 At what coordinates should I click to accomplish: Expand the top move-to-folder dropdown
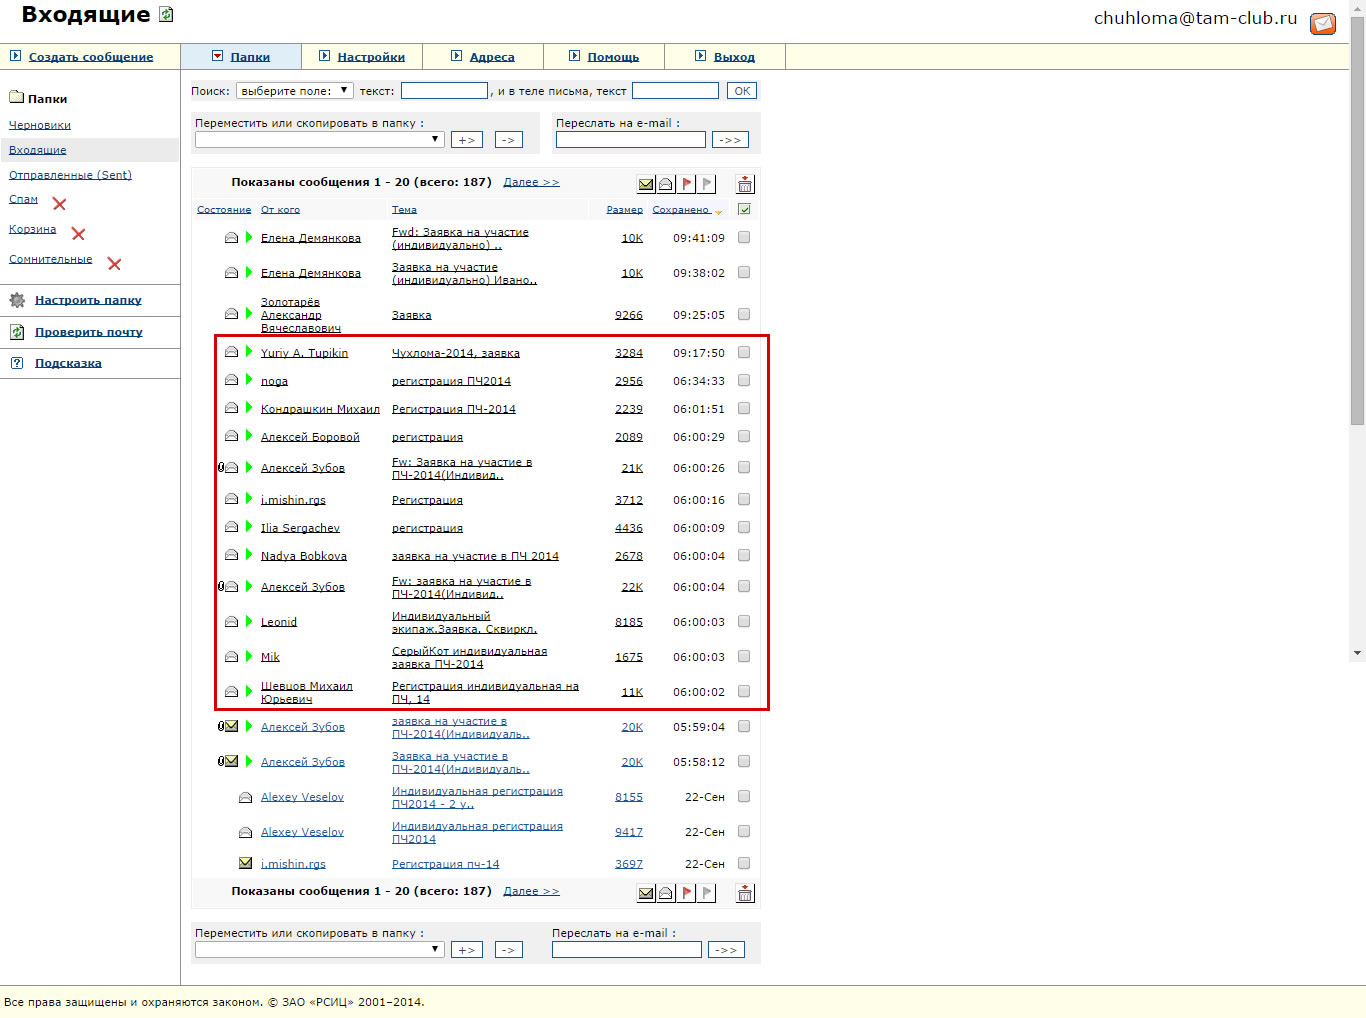pos(319,140)
